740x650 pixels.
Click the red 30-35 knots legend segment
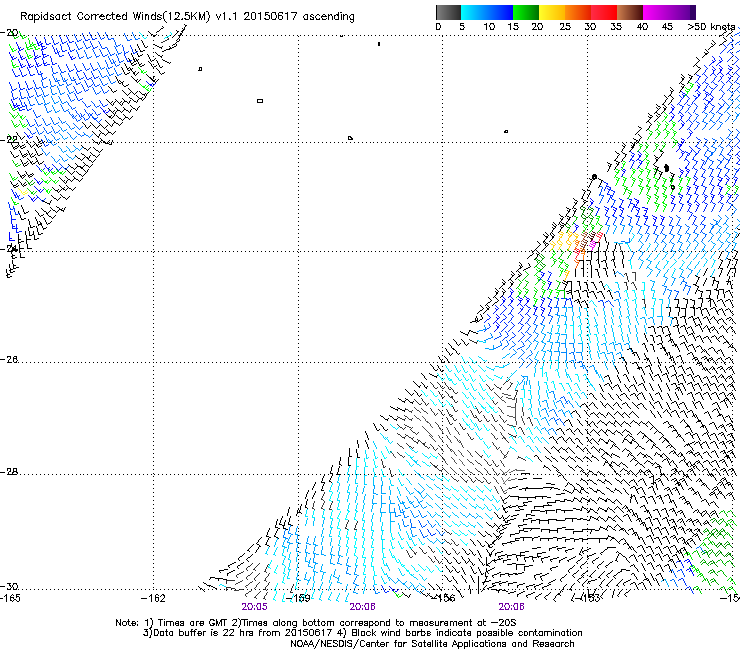604,12
